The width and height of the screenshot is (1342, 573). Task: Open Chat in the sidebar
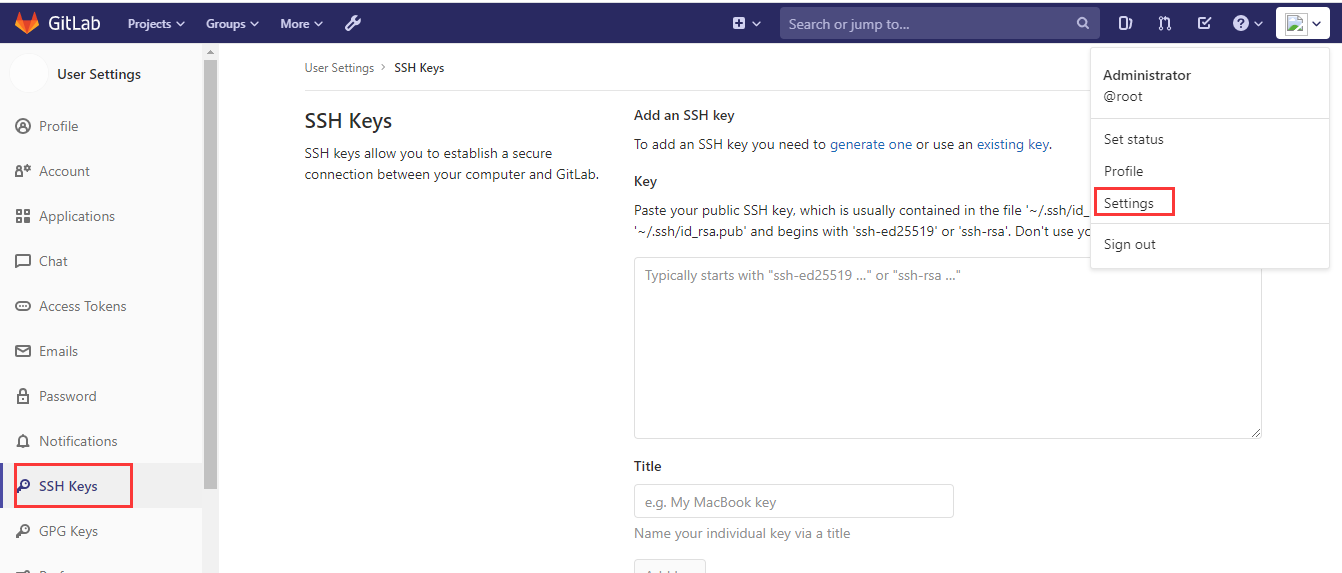(x=101, y=261)
